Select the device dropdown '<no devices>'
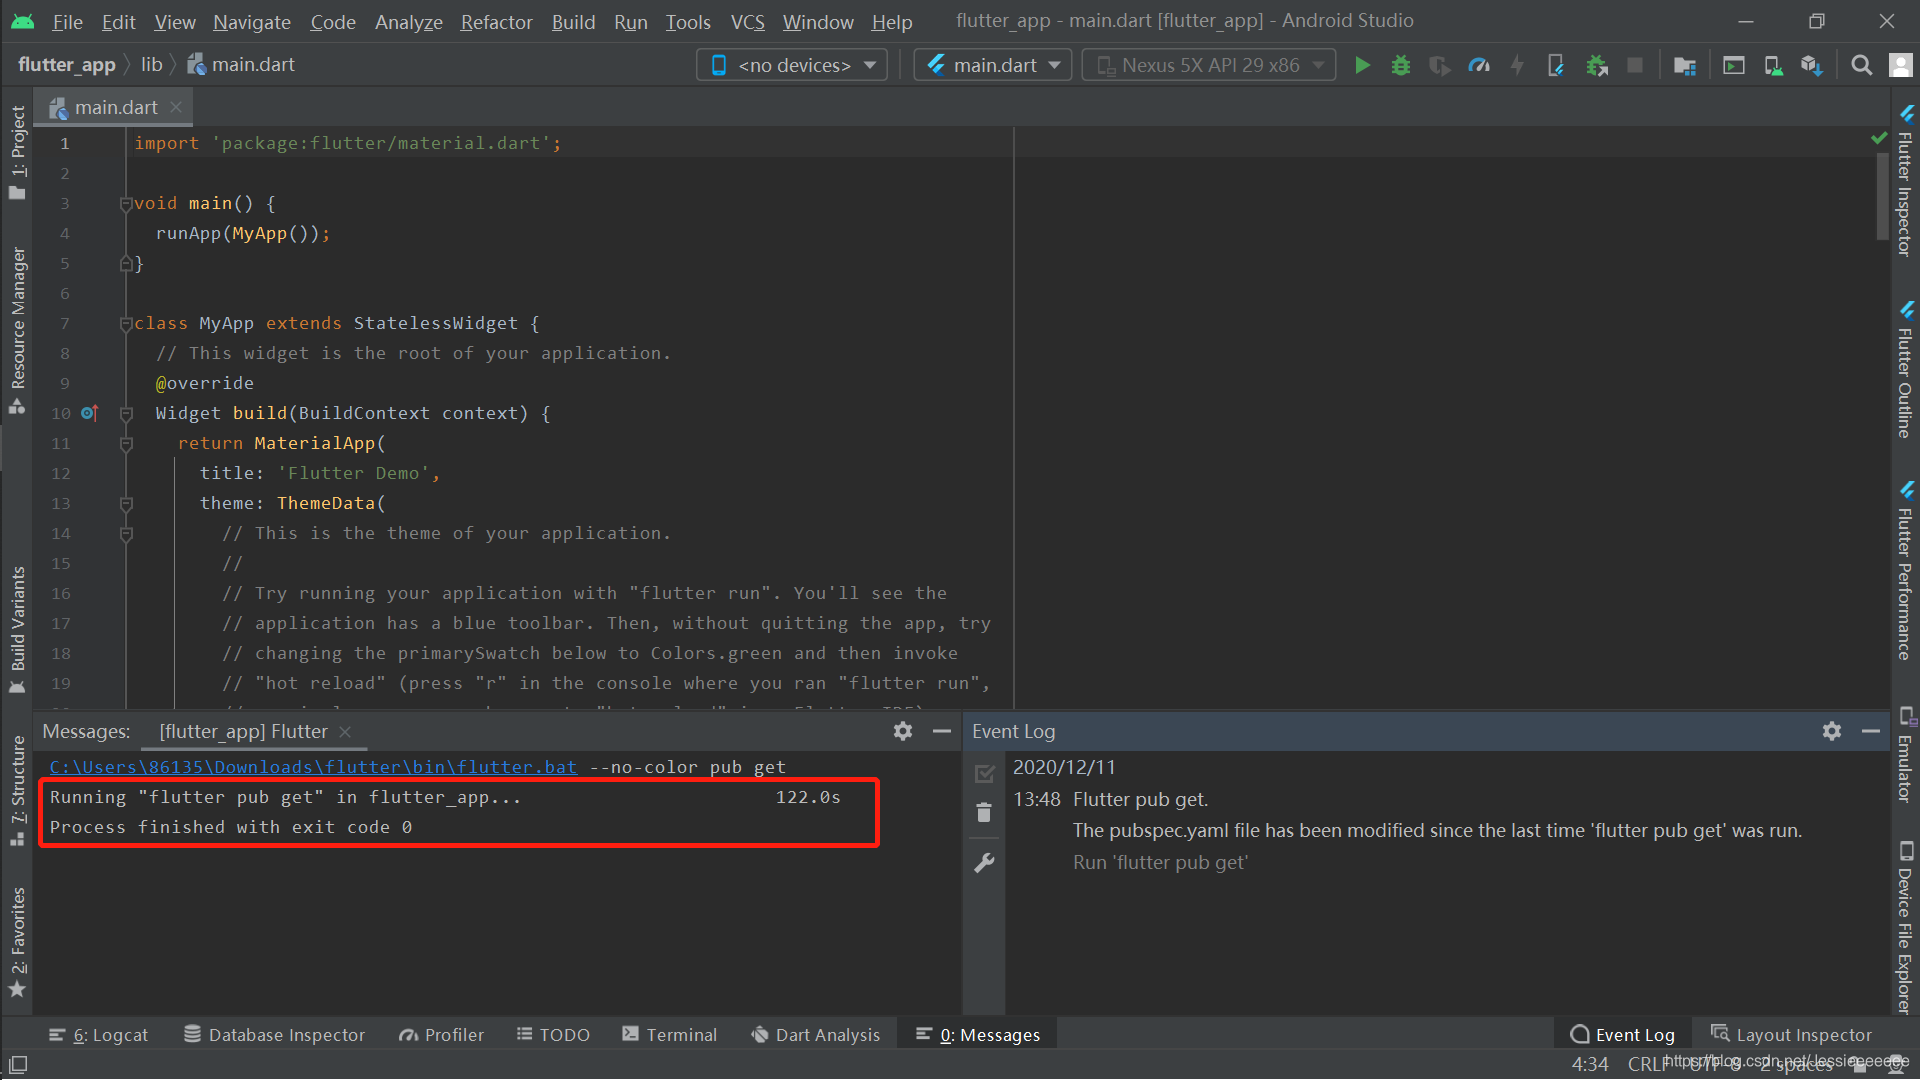The width and height of the screenshot is (1920, 1080). (x=793, y=63)
